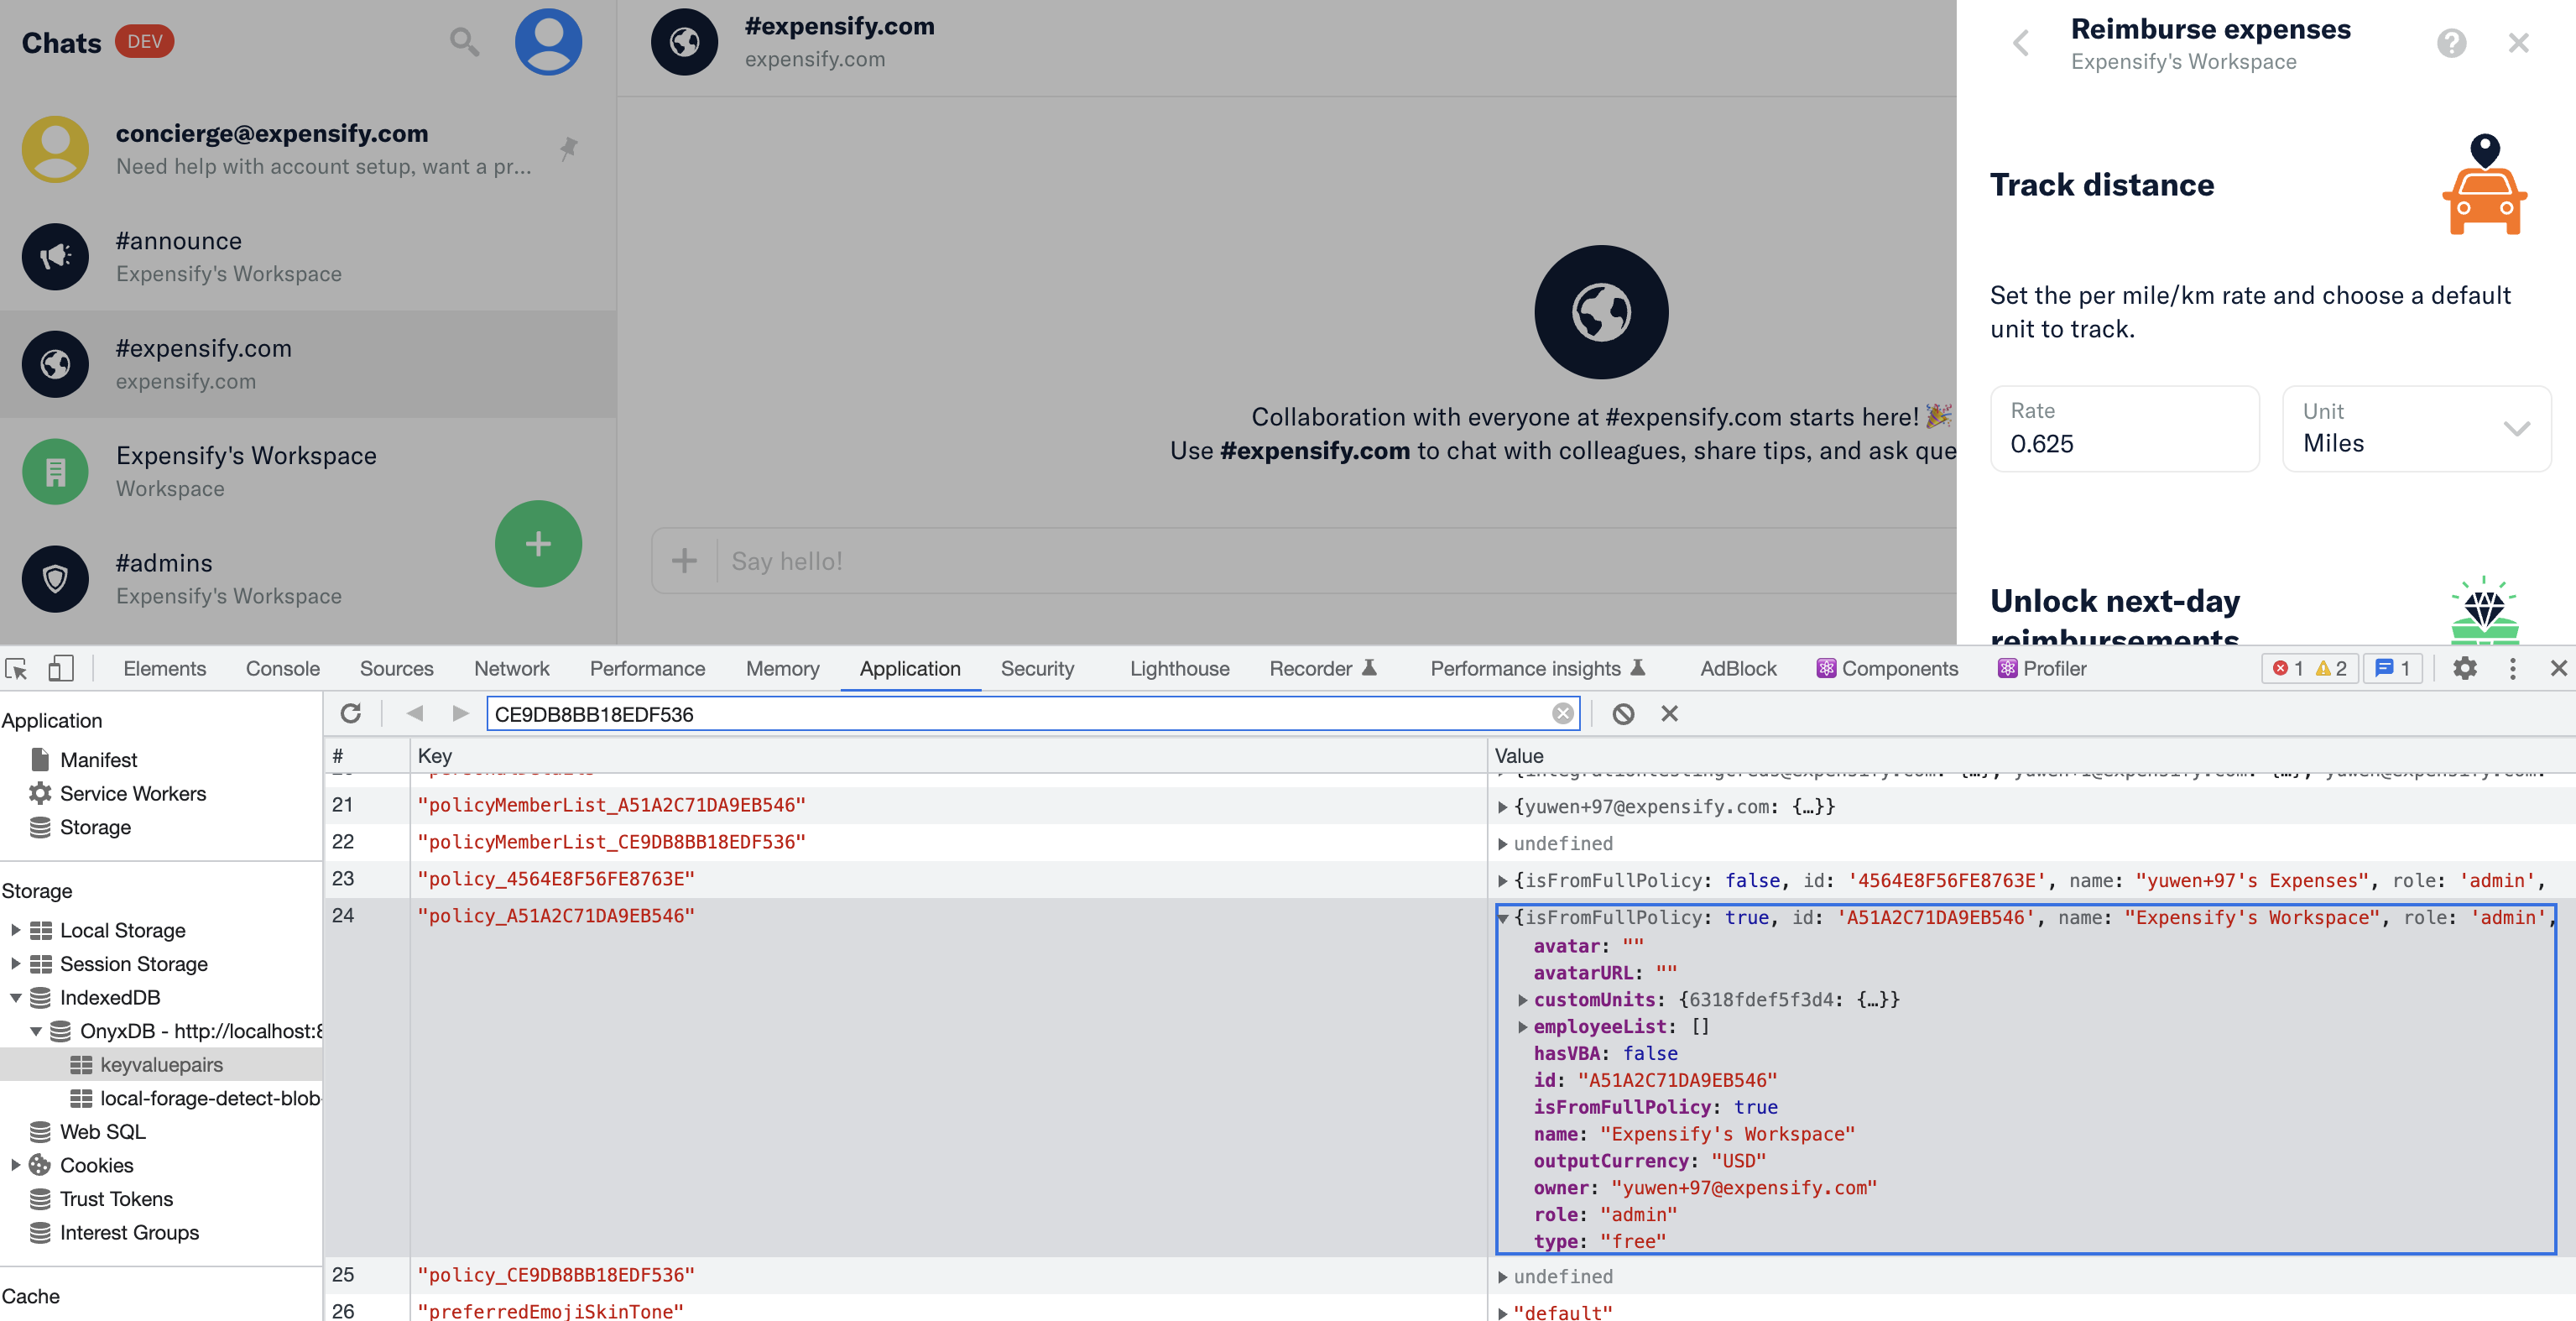Expand the Local Storage tree node
2576x1321 pixels.
[x=16, y=930]
